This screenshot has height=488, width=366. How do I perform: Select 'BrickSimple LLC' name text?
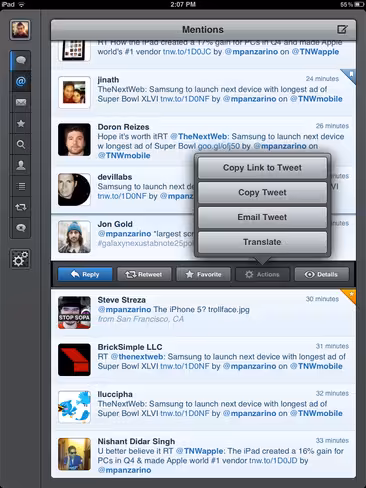130,347
